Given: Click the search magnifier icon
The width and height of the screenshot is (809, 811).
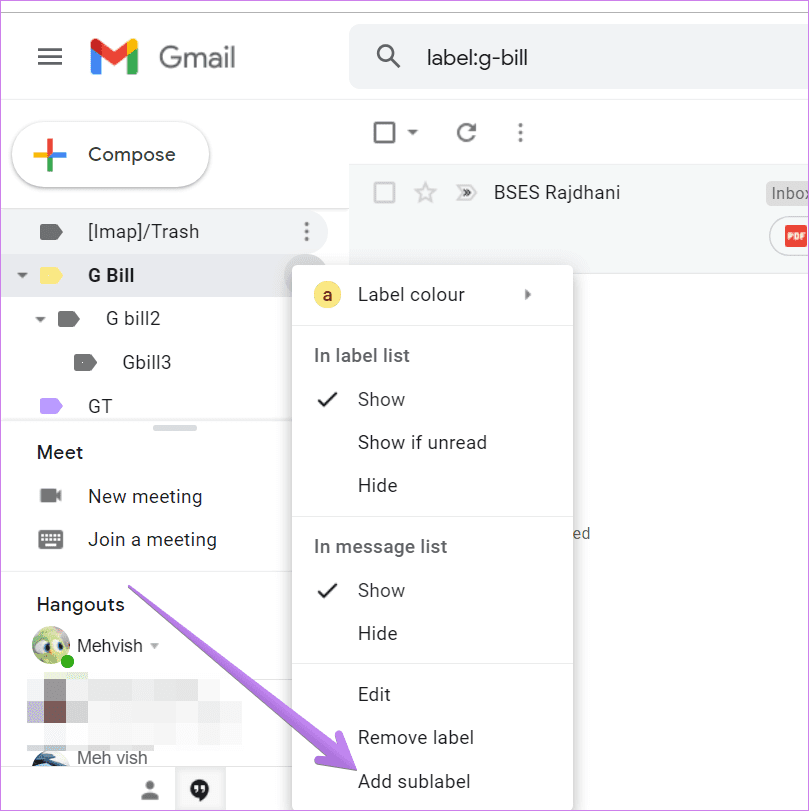Looking at the screenshot, I should pos(388,57).
